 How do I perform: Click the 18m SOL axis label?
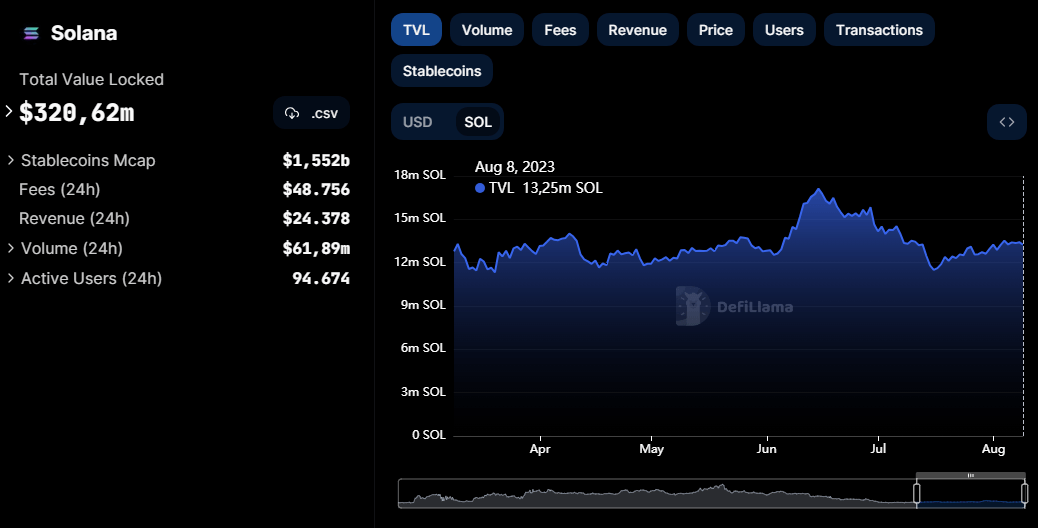tap(420, 175)
